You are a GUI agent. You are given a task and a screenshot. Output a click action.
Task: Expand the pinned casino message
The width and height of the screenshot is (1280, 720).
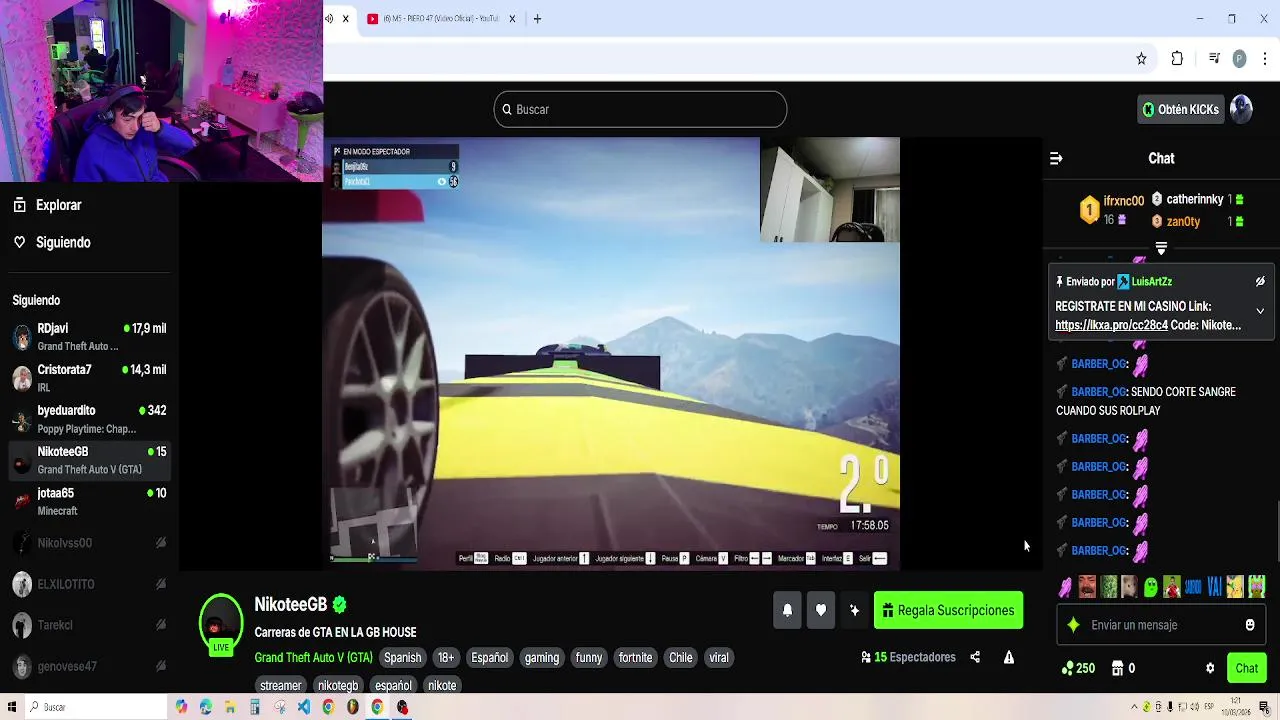click(1260, 311)
